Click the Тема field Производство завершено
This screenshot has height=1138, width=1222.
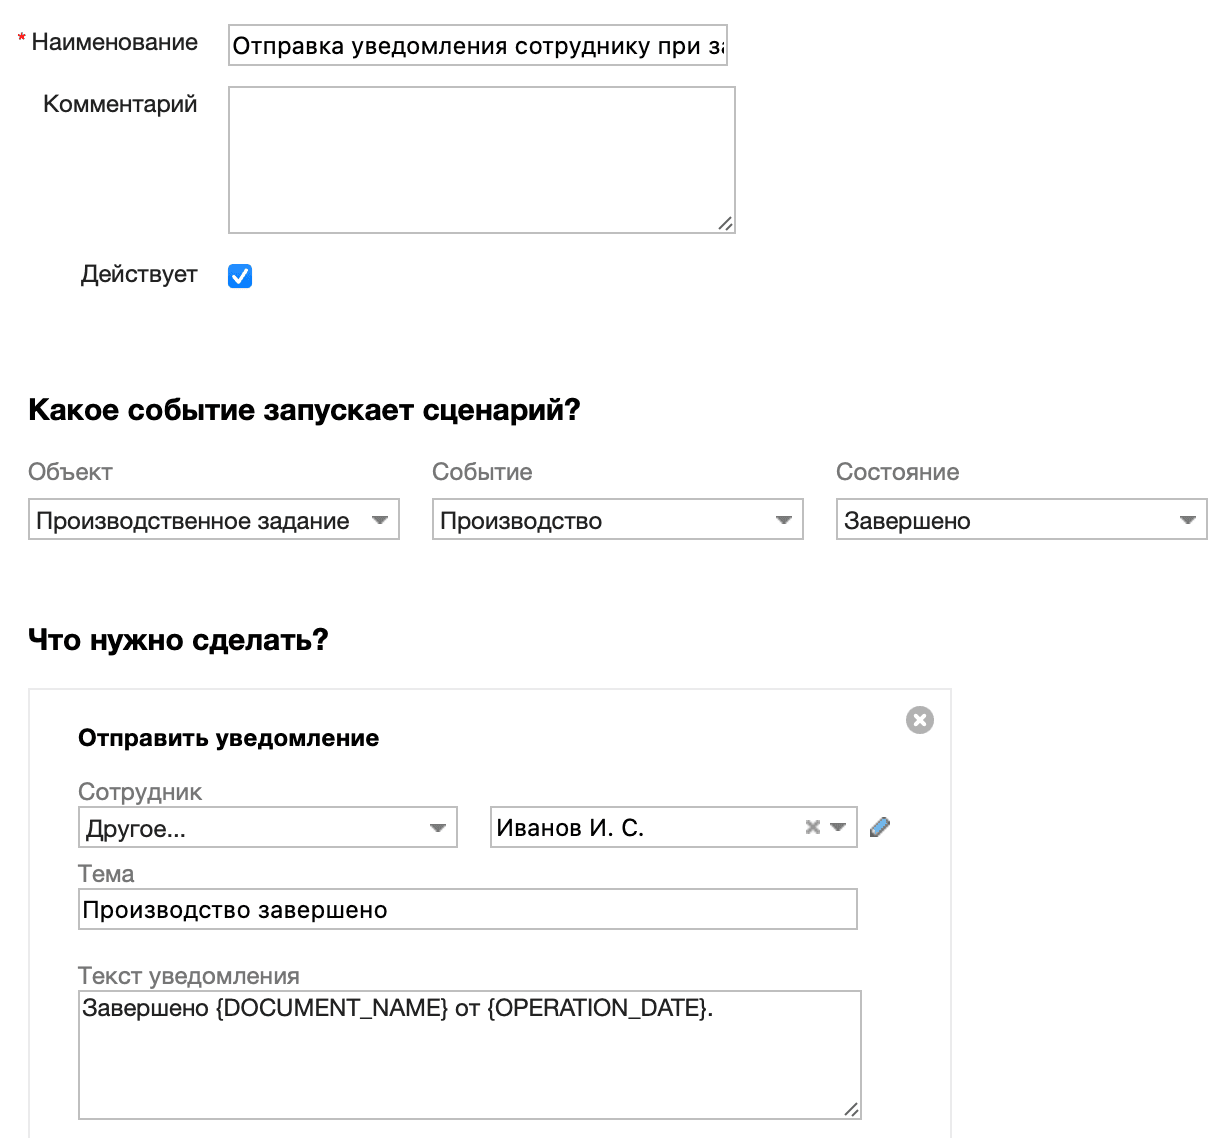click(467, 909)
